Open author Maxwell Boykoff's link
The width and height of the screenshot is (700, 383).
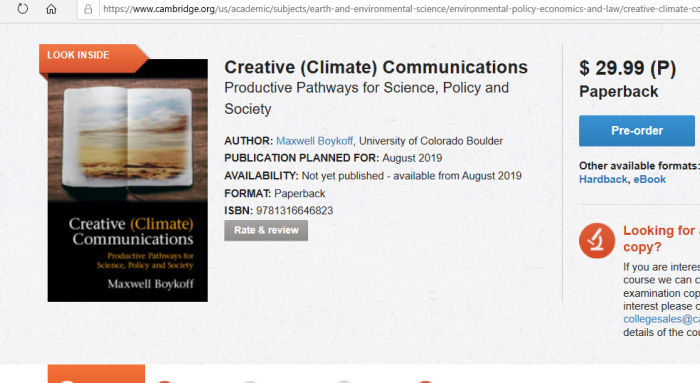pos(314,141)
